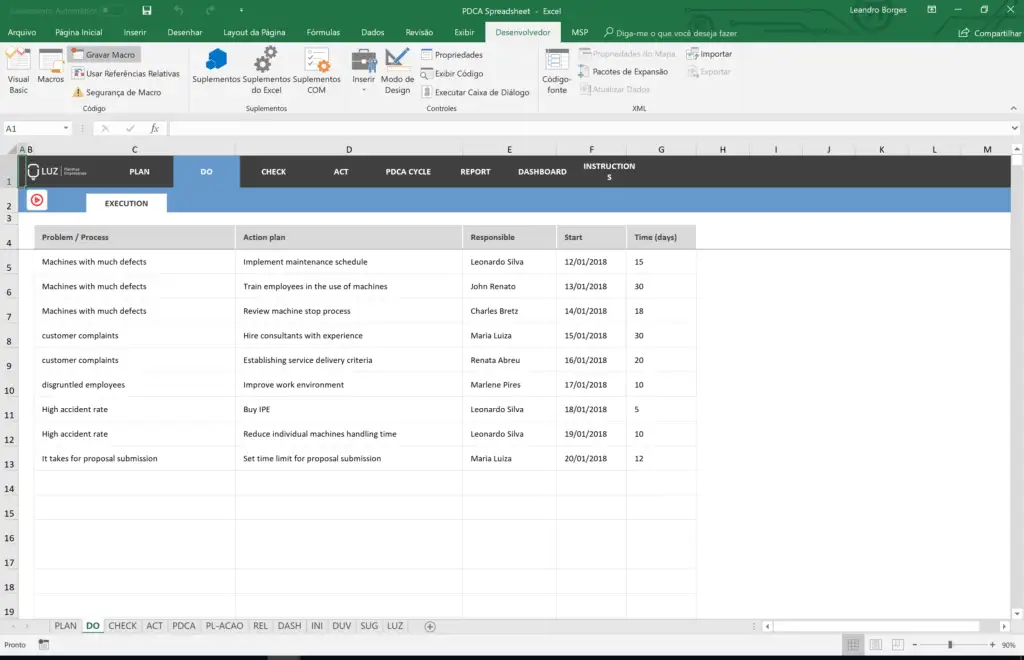Viewport: 1024px width, 660px height.
Task: Click the XML Importar button
Action: 709,54
